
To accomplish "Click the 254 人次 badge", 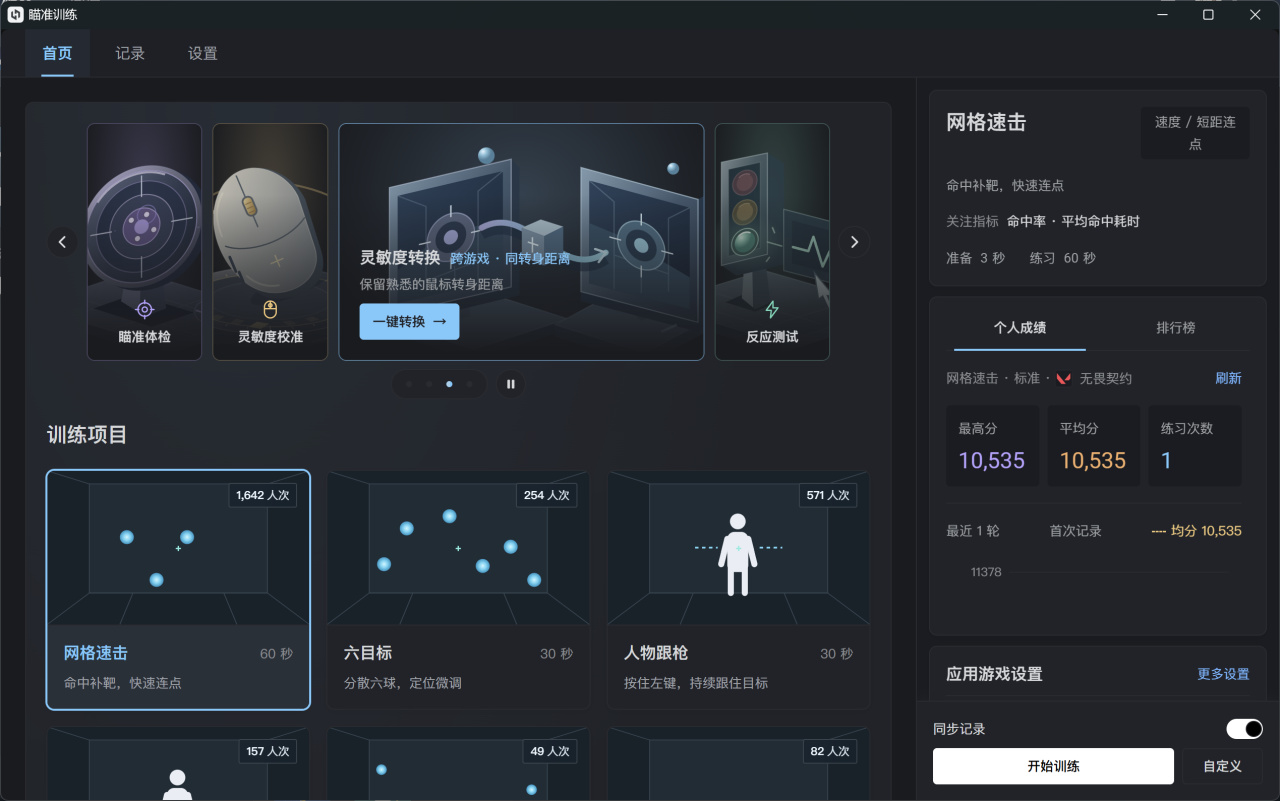I will (546, 495).
